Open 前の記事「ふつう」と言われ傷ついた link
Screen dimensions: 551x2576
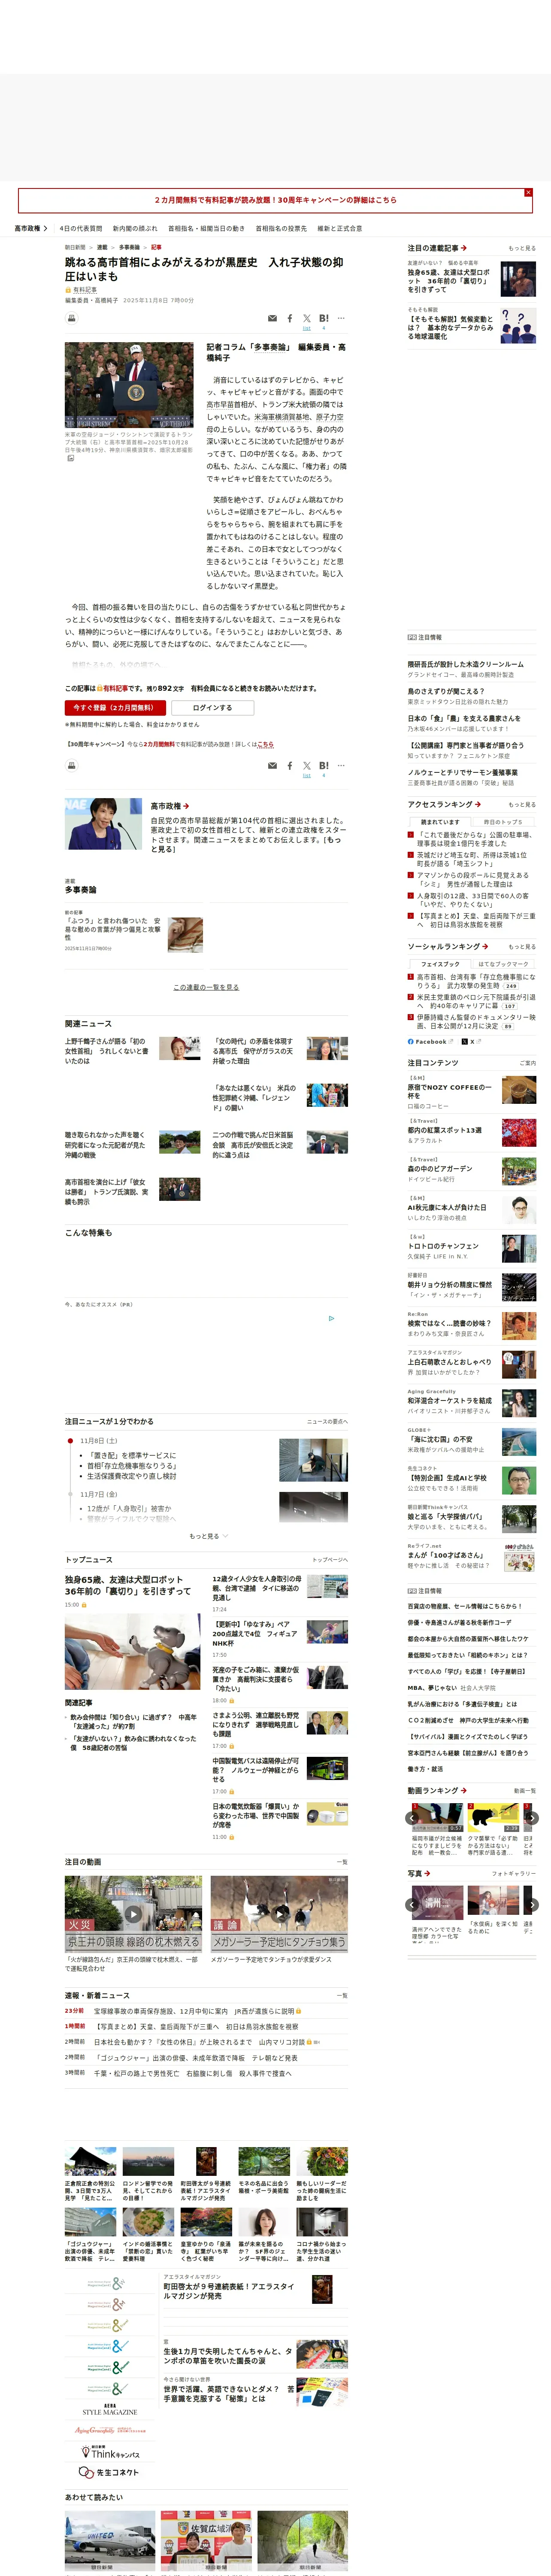coord(112,929)
